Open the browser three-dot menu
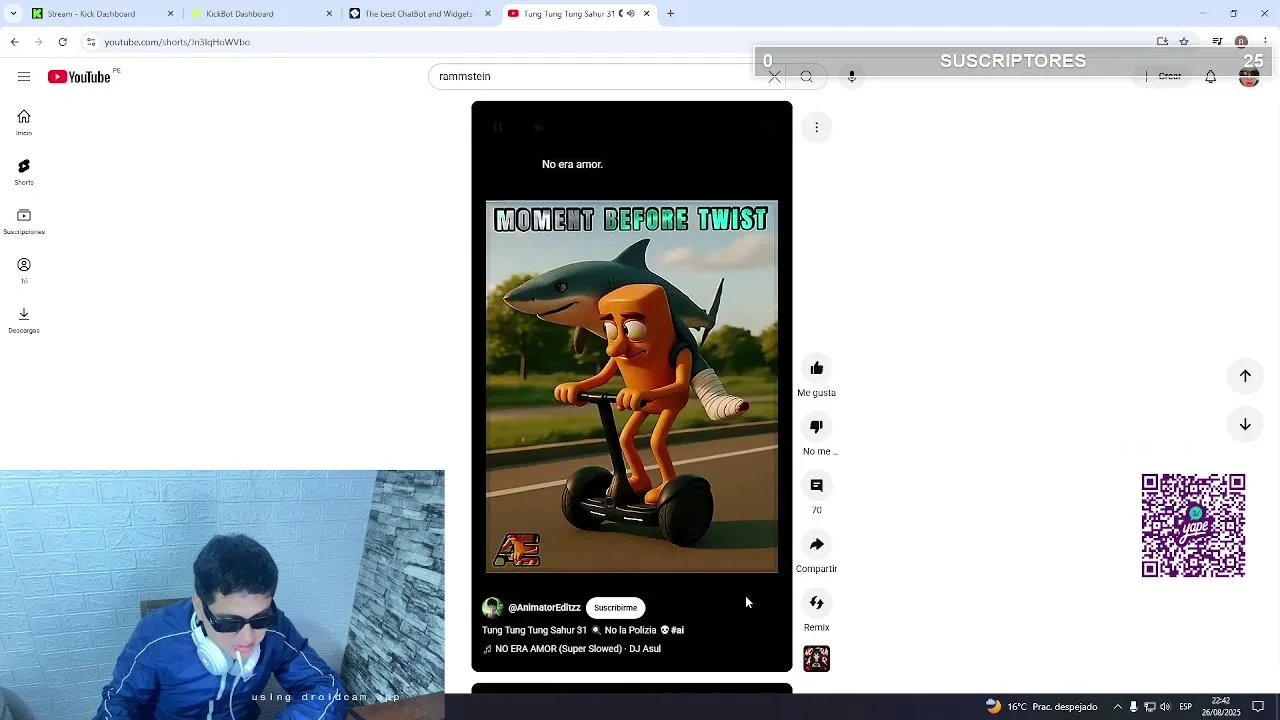The image size is (1280, 720). [x=1266, y=42]
